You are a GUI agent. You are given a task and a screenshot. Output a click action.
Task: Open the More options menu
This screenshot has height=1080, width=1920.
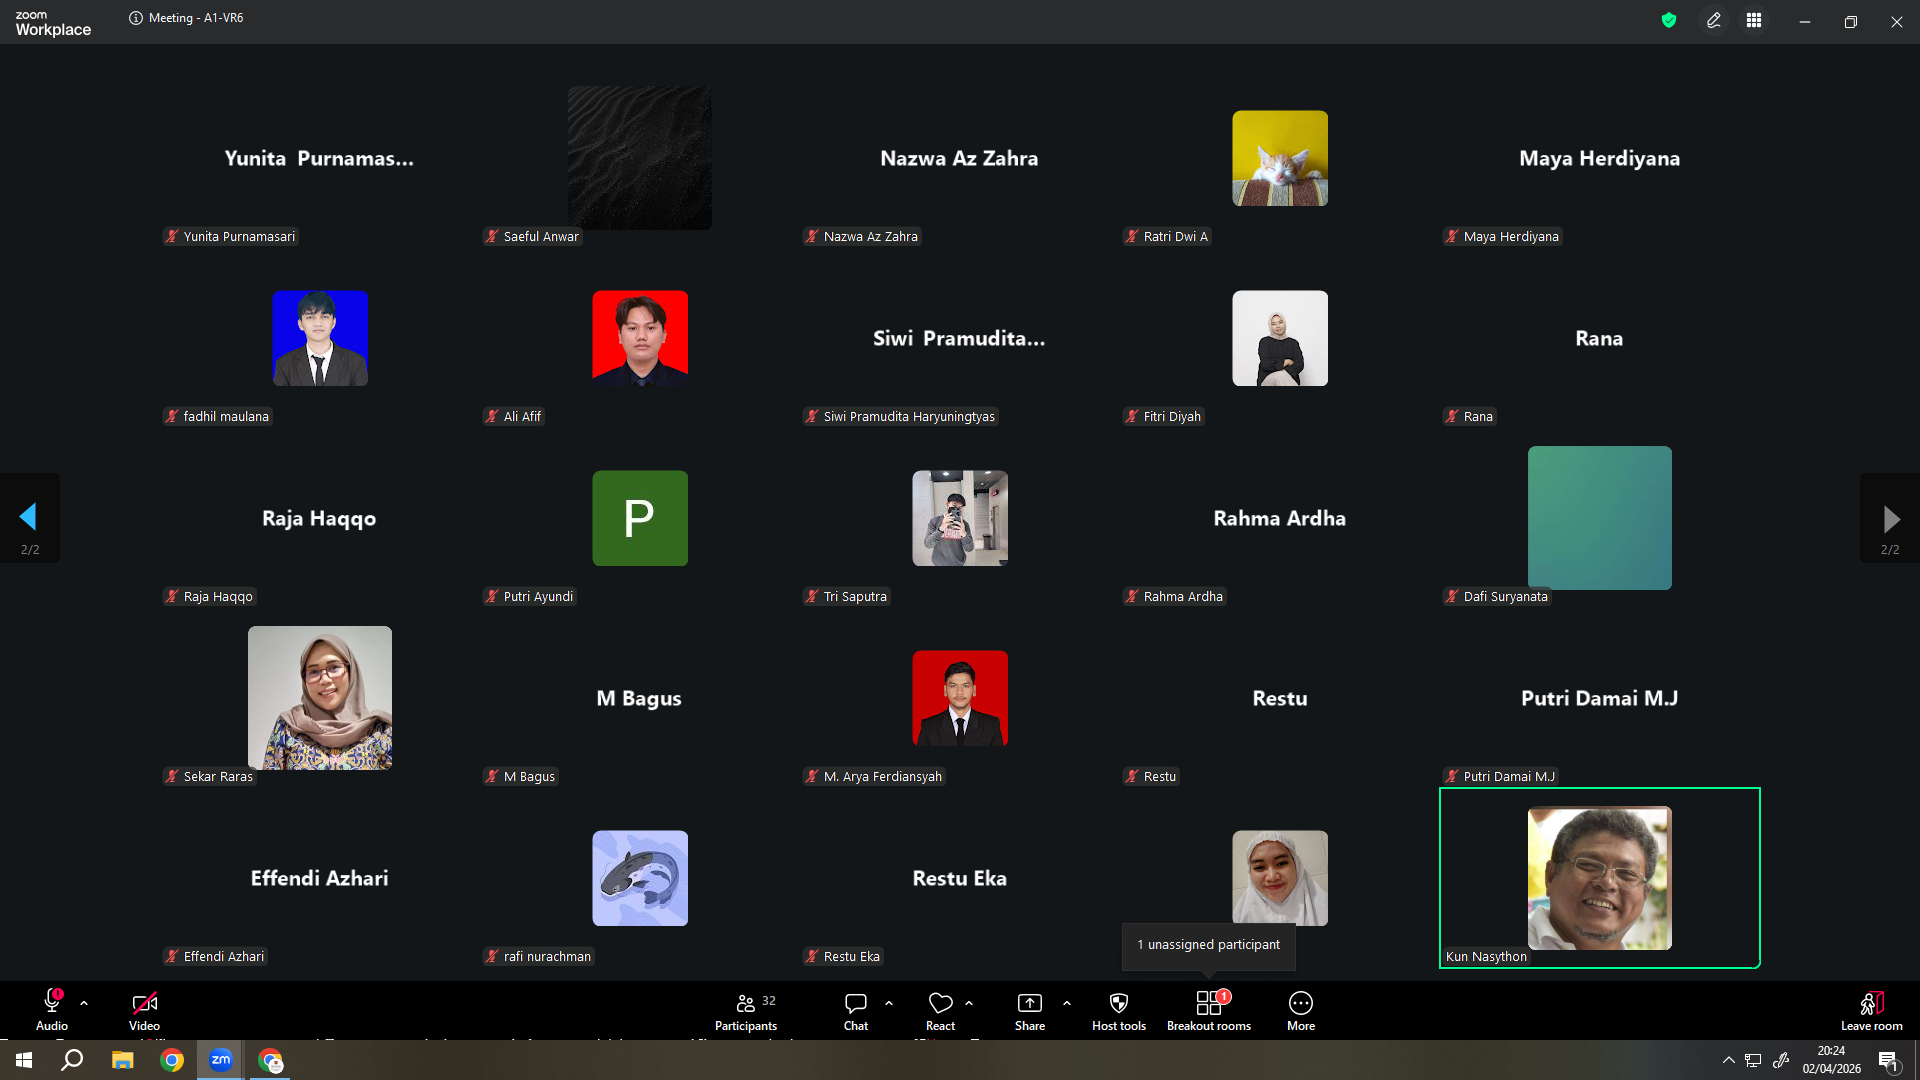[1301, 1011]
